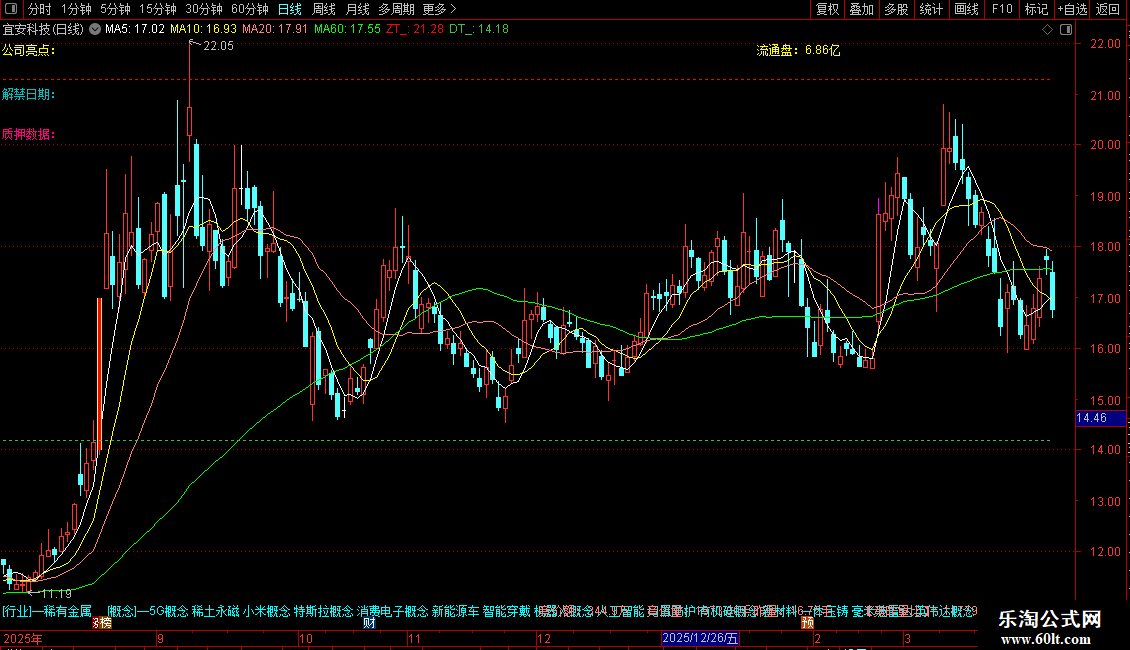Select the 5分钟 period tab
Screen dimensions: 1130x650
[x=115, y=9]
